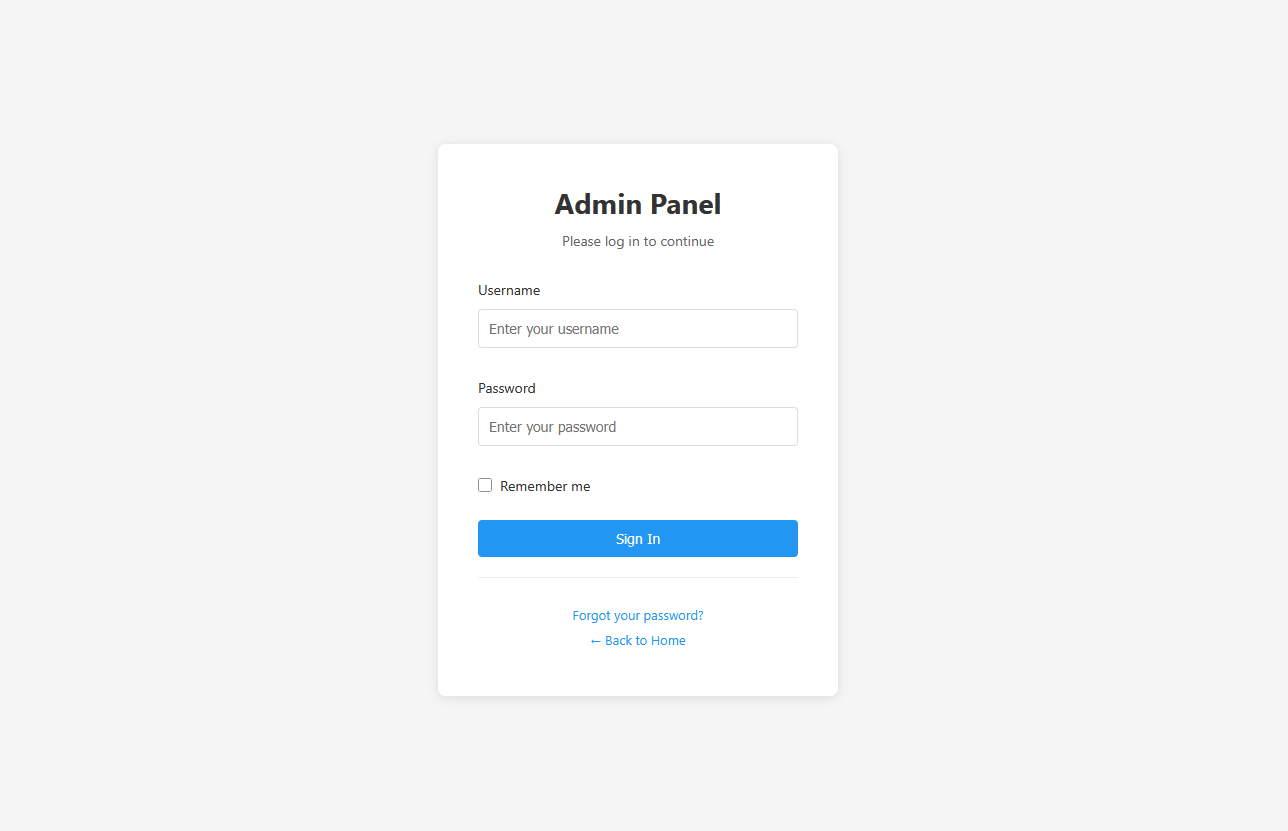
Task: Click the Enter your password placeholder box
Action: (637, 426)
